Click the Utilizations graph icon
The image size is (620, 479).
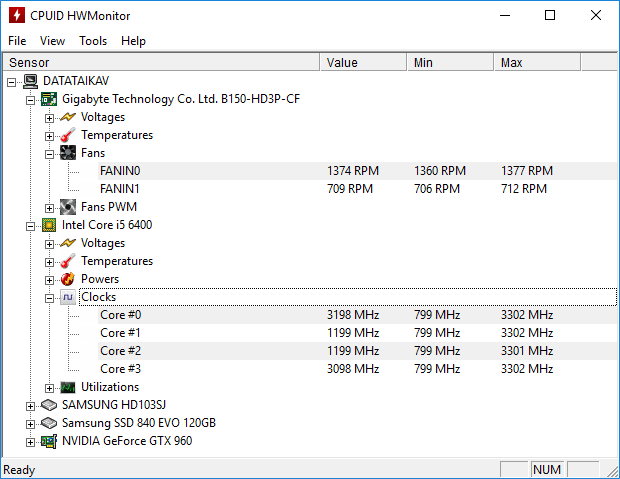[x=68, y=387]
